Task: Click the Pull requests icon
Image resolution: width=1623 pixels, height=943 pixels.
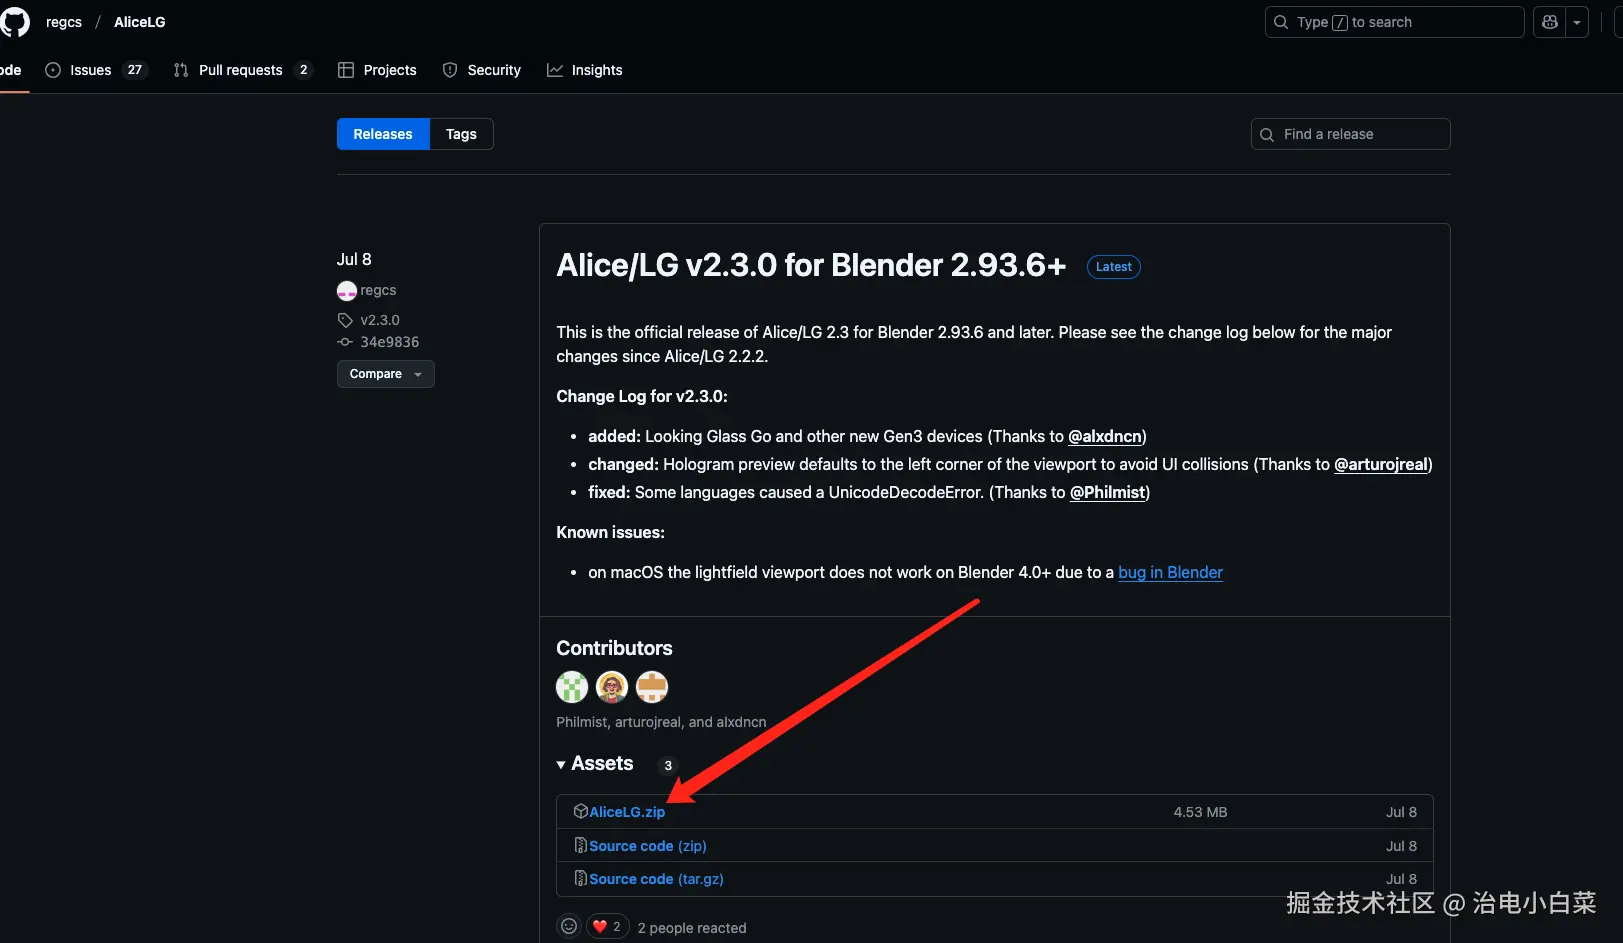Action: 181,70
